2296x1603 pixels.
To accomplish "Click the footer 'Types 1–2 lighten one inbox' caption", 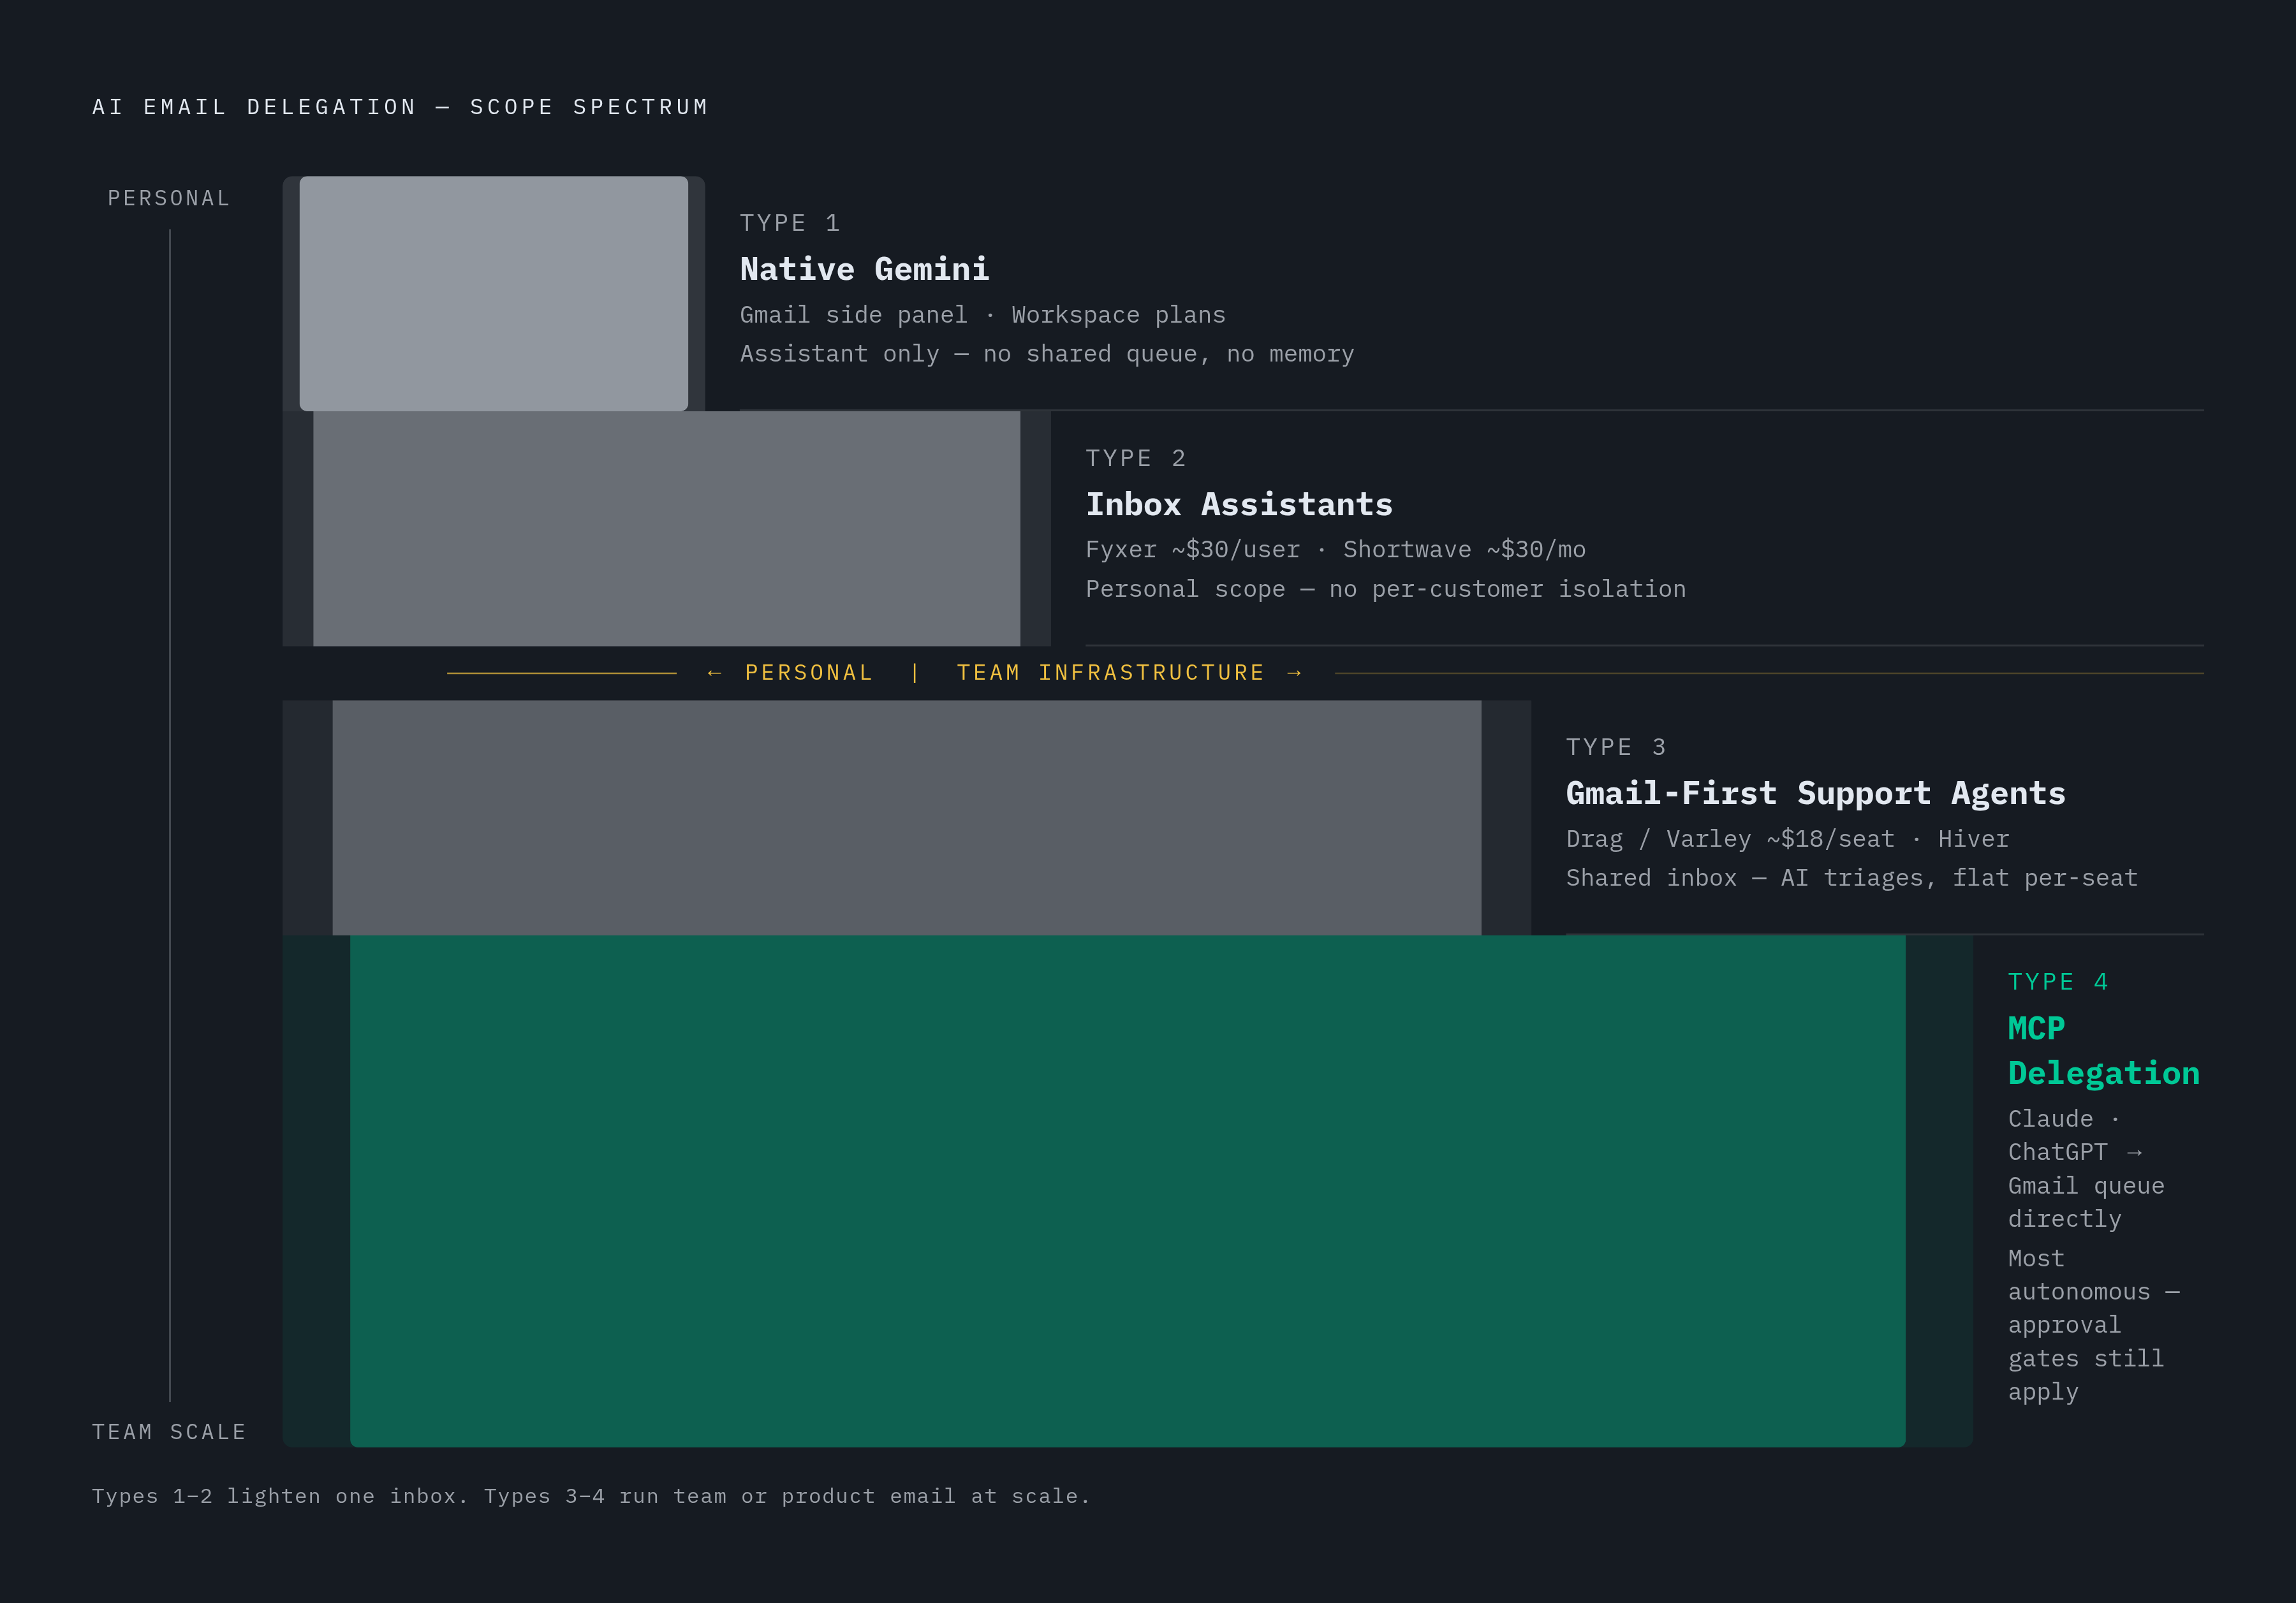I will (x=591, y=1496).
